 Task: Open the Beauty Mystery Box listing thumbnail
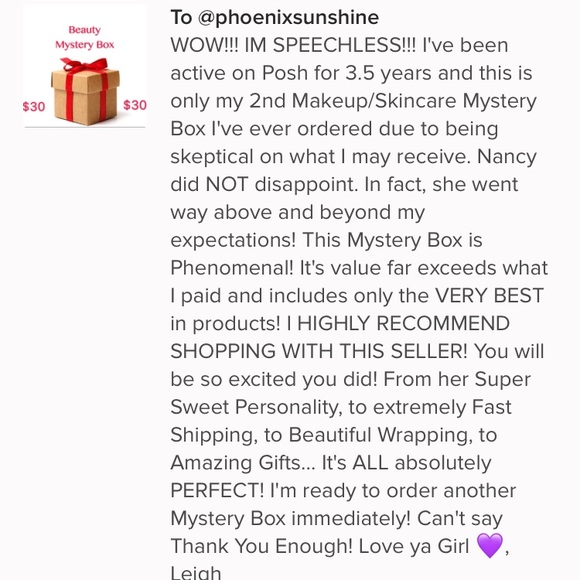pyautogui.click(x=85, y=67)
